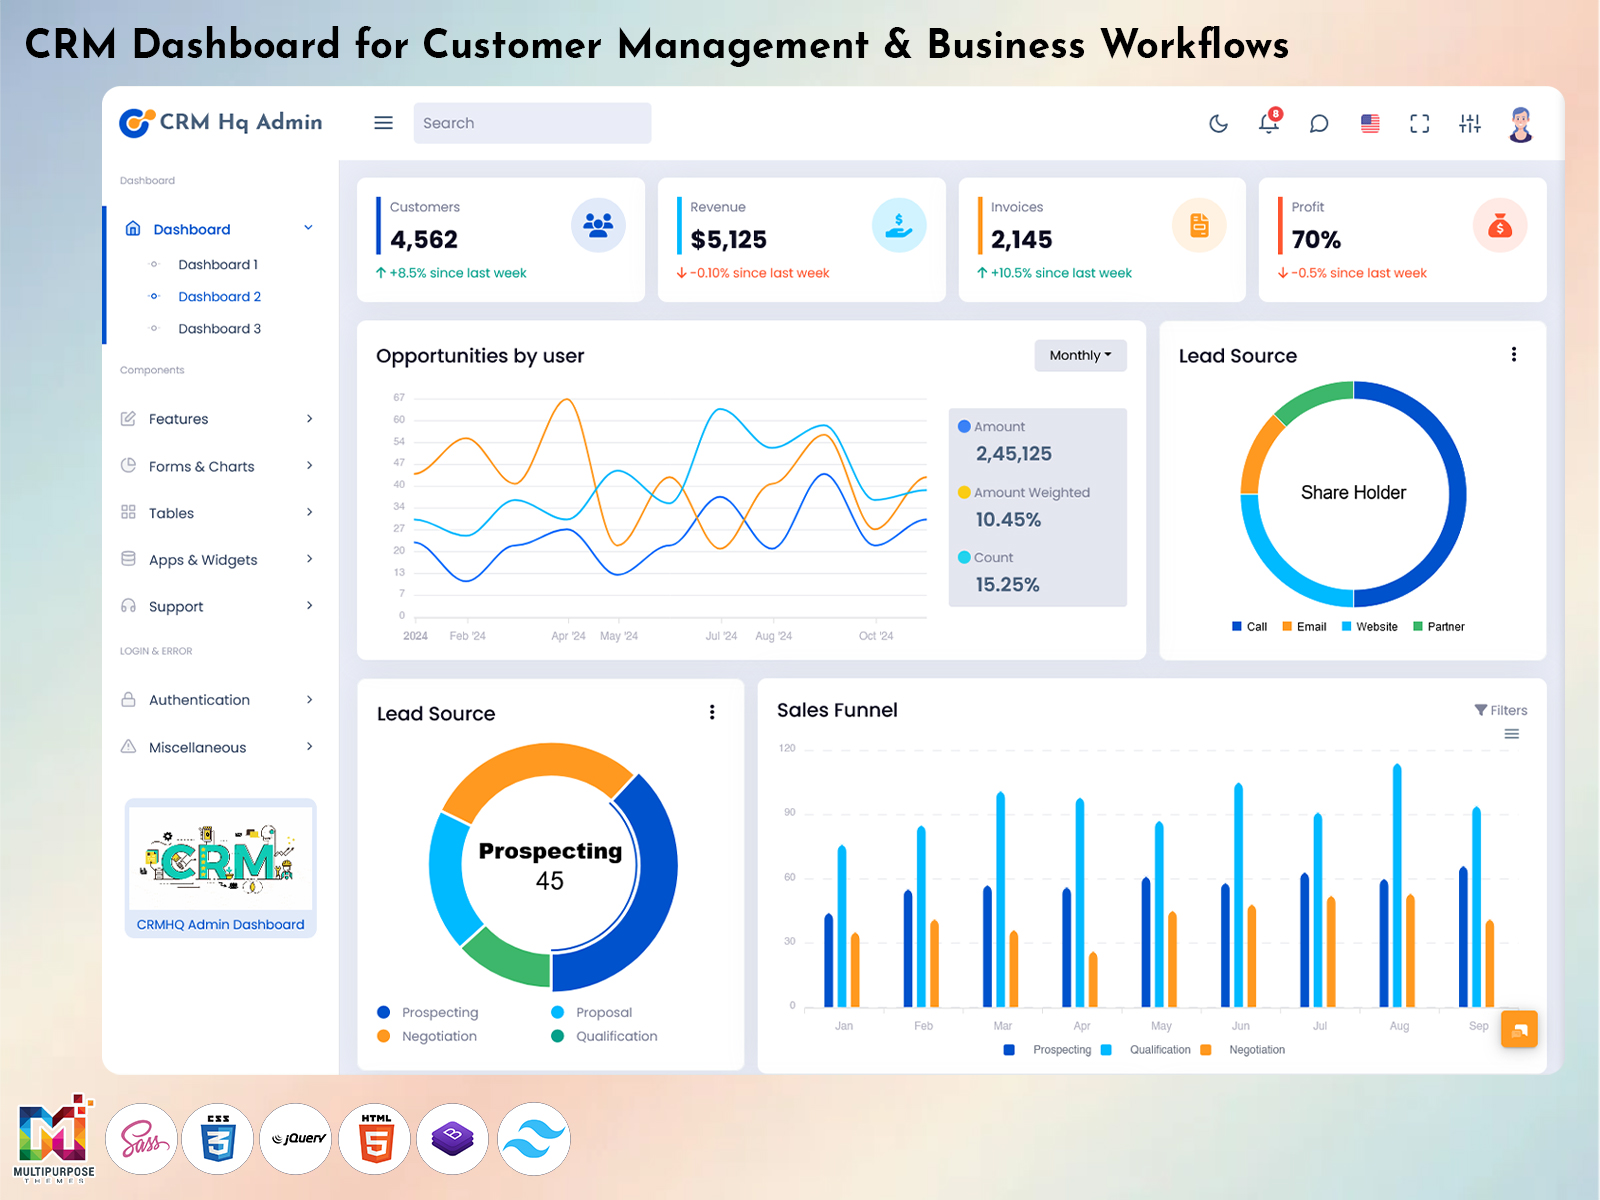Click the Revenue hand-coin icon
Image resolution: width=1600 pixels, height=1200 pixels.
[x=899, y=225]
